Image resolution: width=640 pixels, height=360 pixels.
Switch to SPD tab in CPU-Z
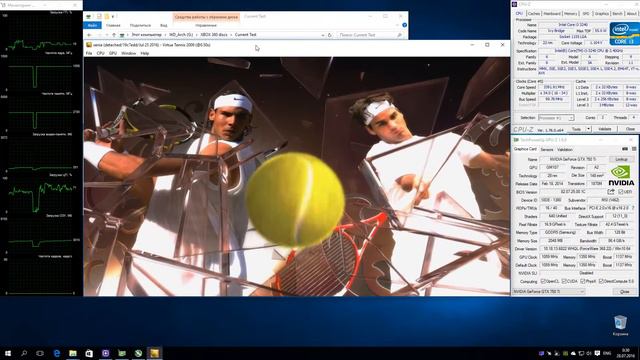click(586, 13)
